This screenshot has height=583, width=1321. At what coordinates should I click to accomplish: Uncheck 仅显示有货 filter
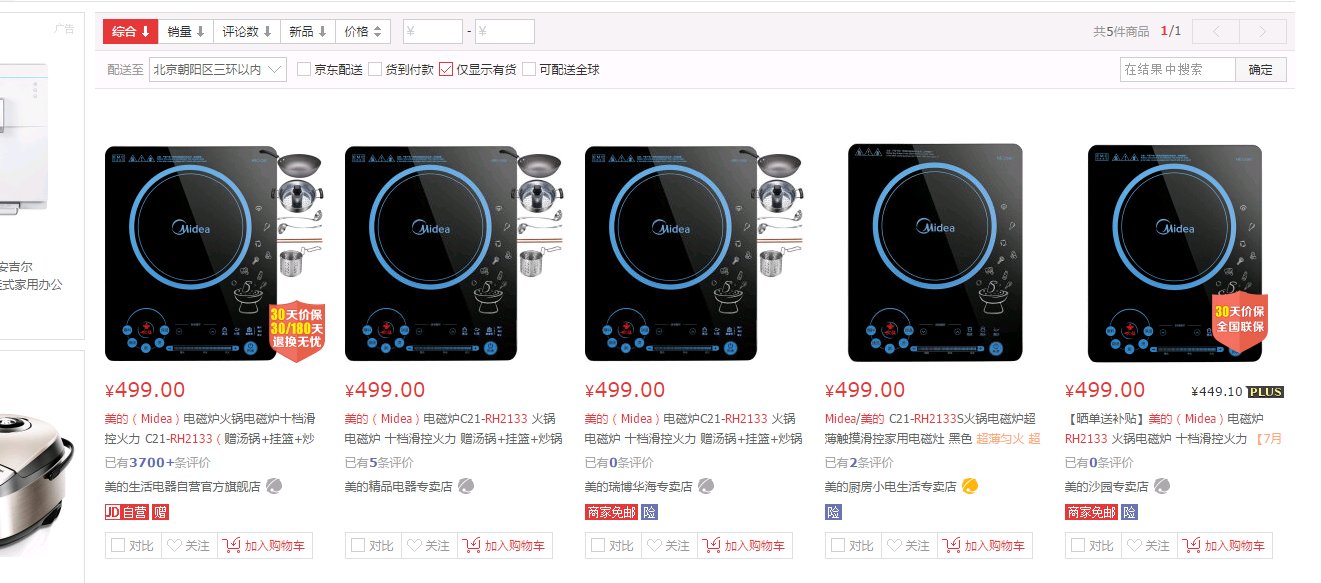pos(446,70)
